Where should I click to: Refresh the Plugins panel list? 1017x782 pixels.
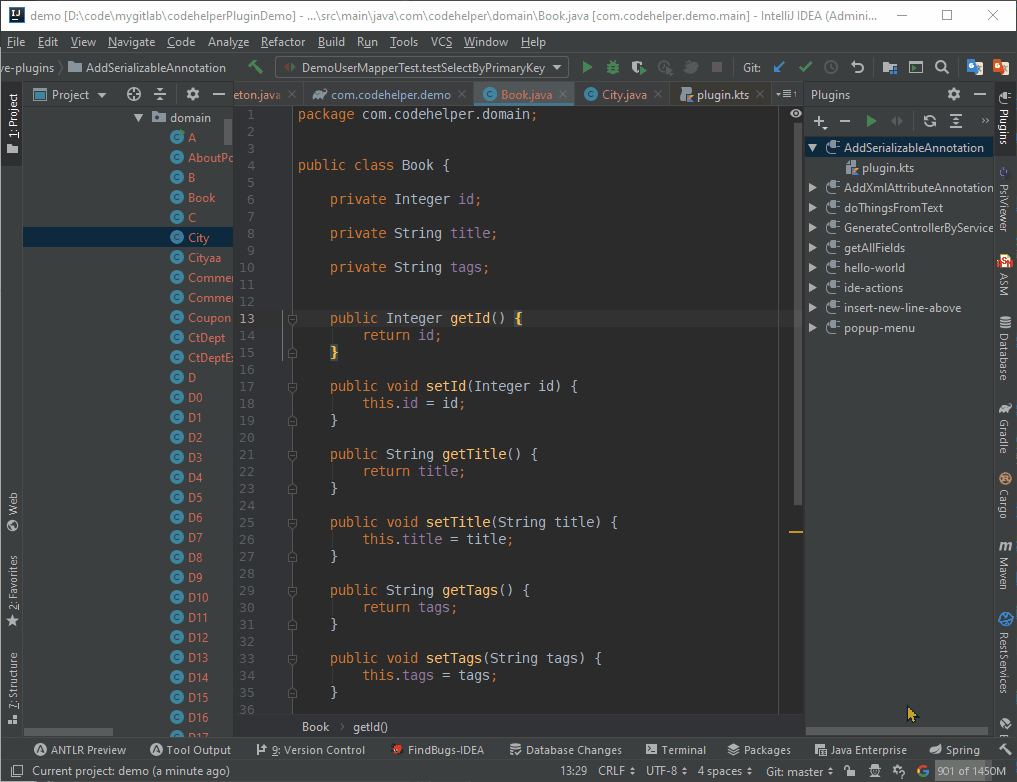tap(929, 121)
